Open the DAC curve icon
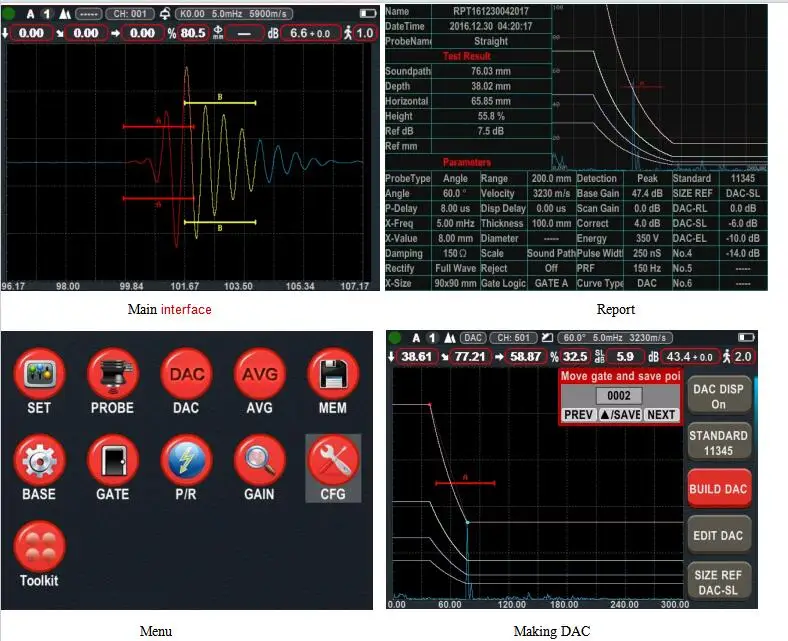788x641 pixels. click(186, 376)
